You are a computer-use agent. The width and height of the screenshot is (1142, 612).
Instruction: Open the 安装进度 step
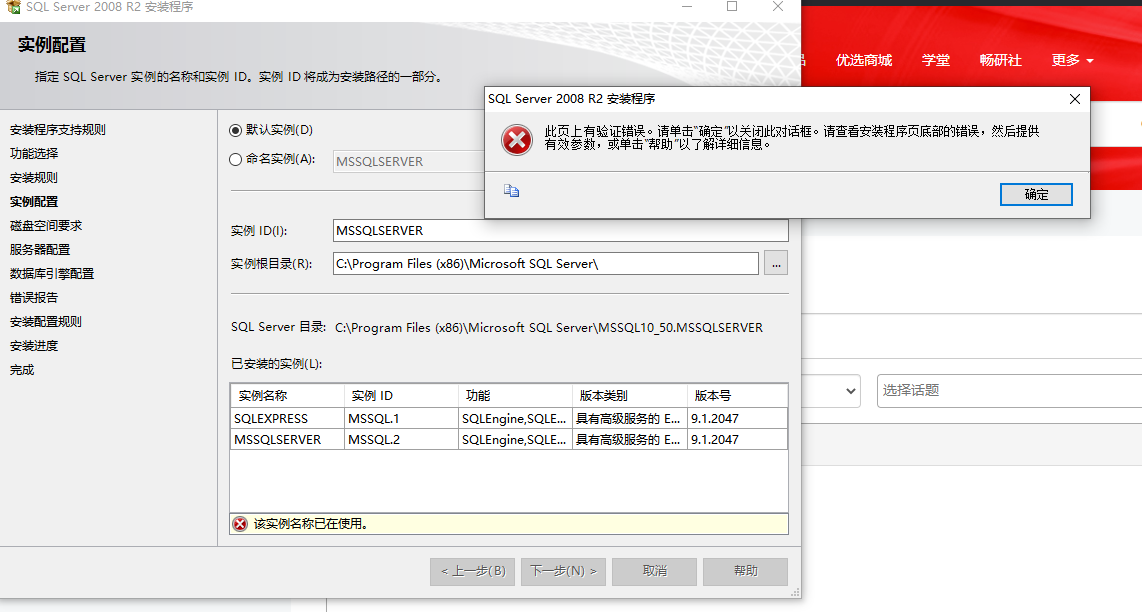[34, 346]
